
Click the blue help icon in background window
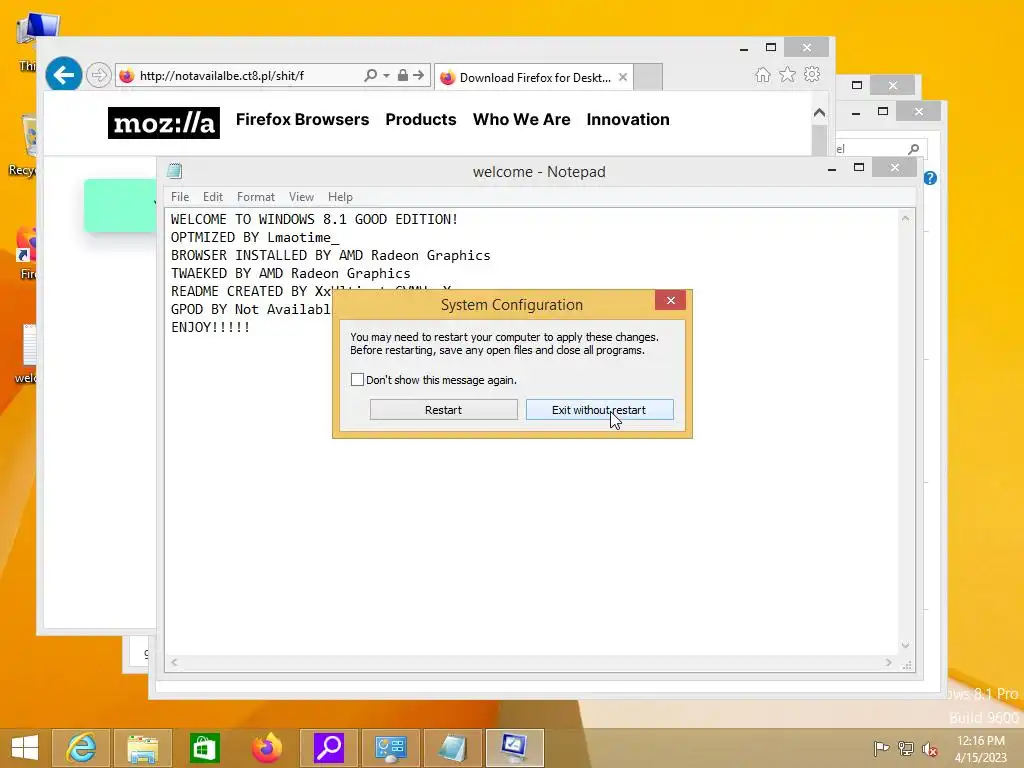(x=931, y=178)
